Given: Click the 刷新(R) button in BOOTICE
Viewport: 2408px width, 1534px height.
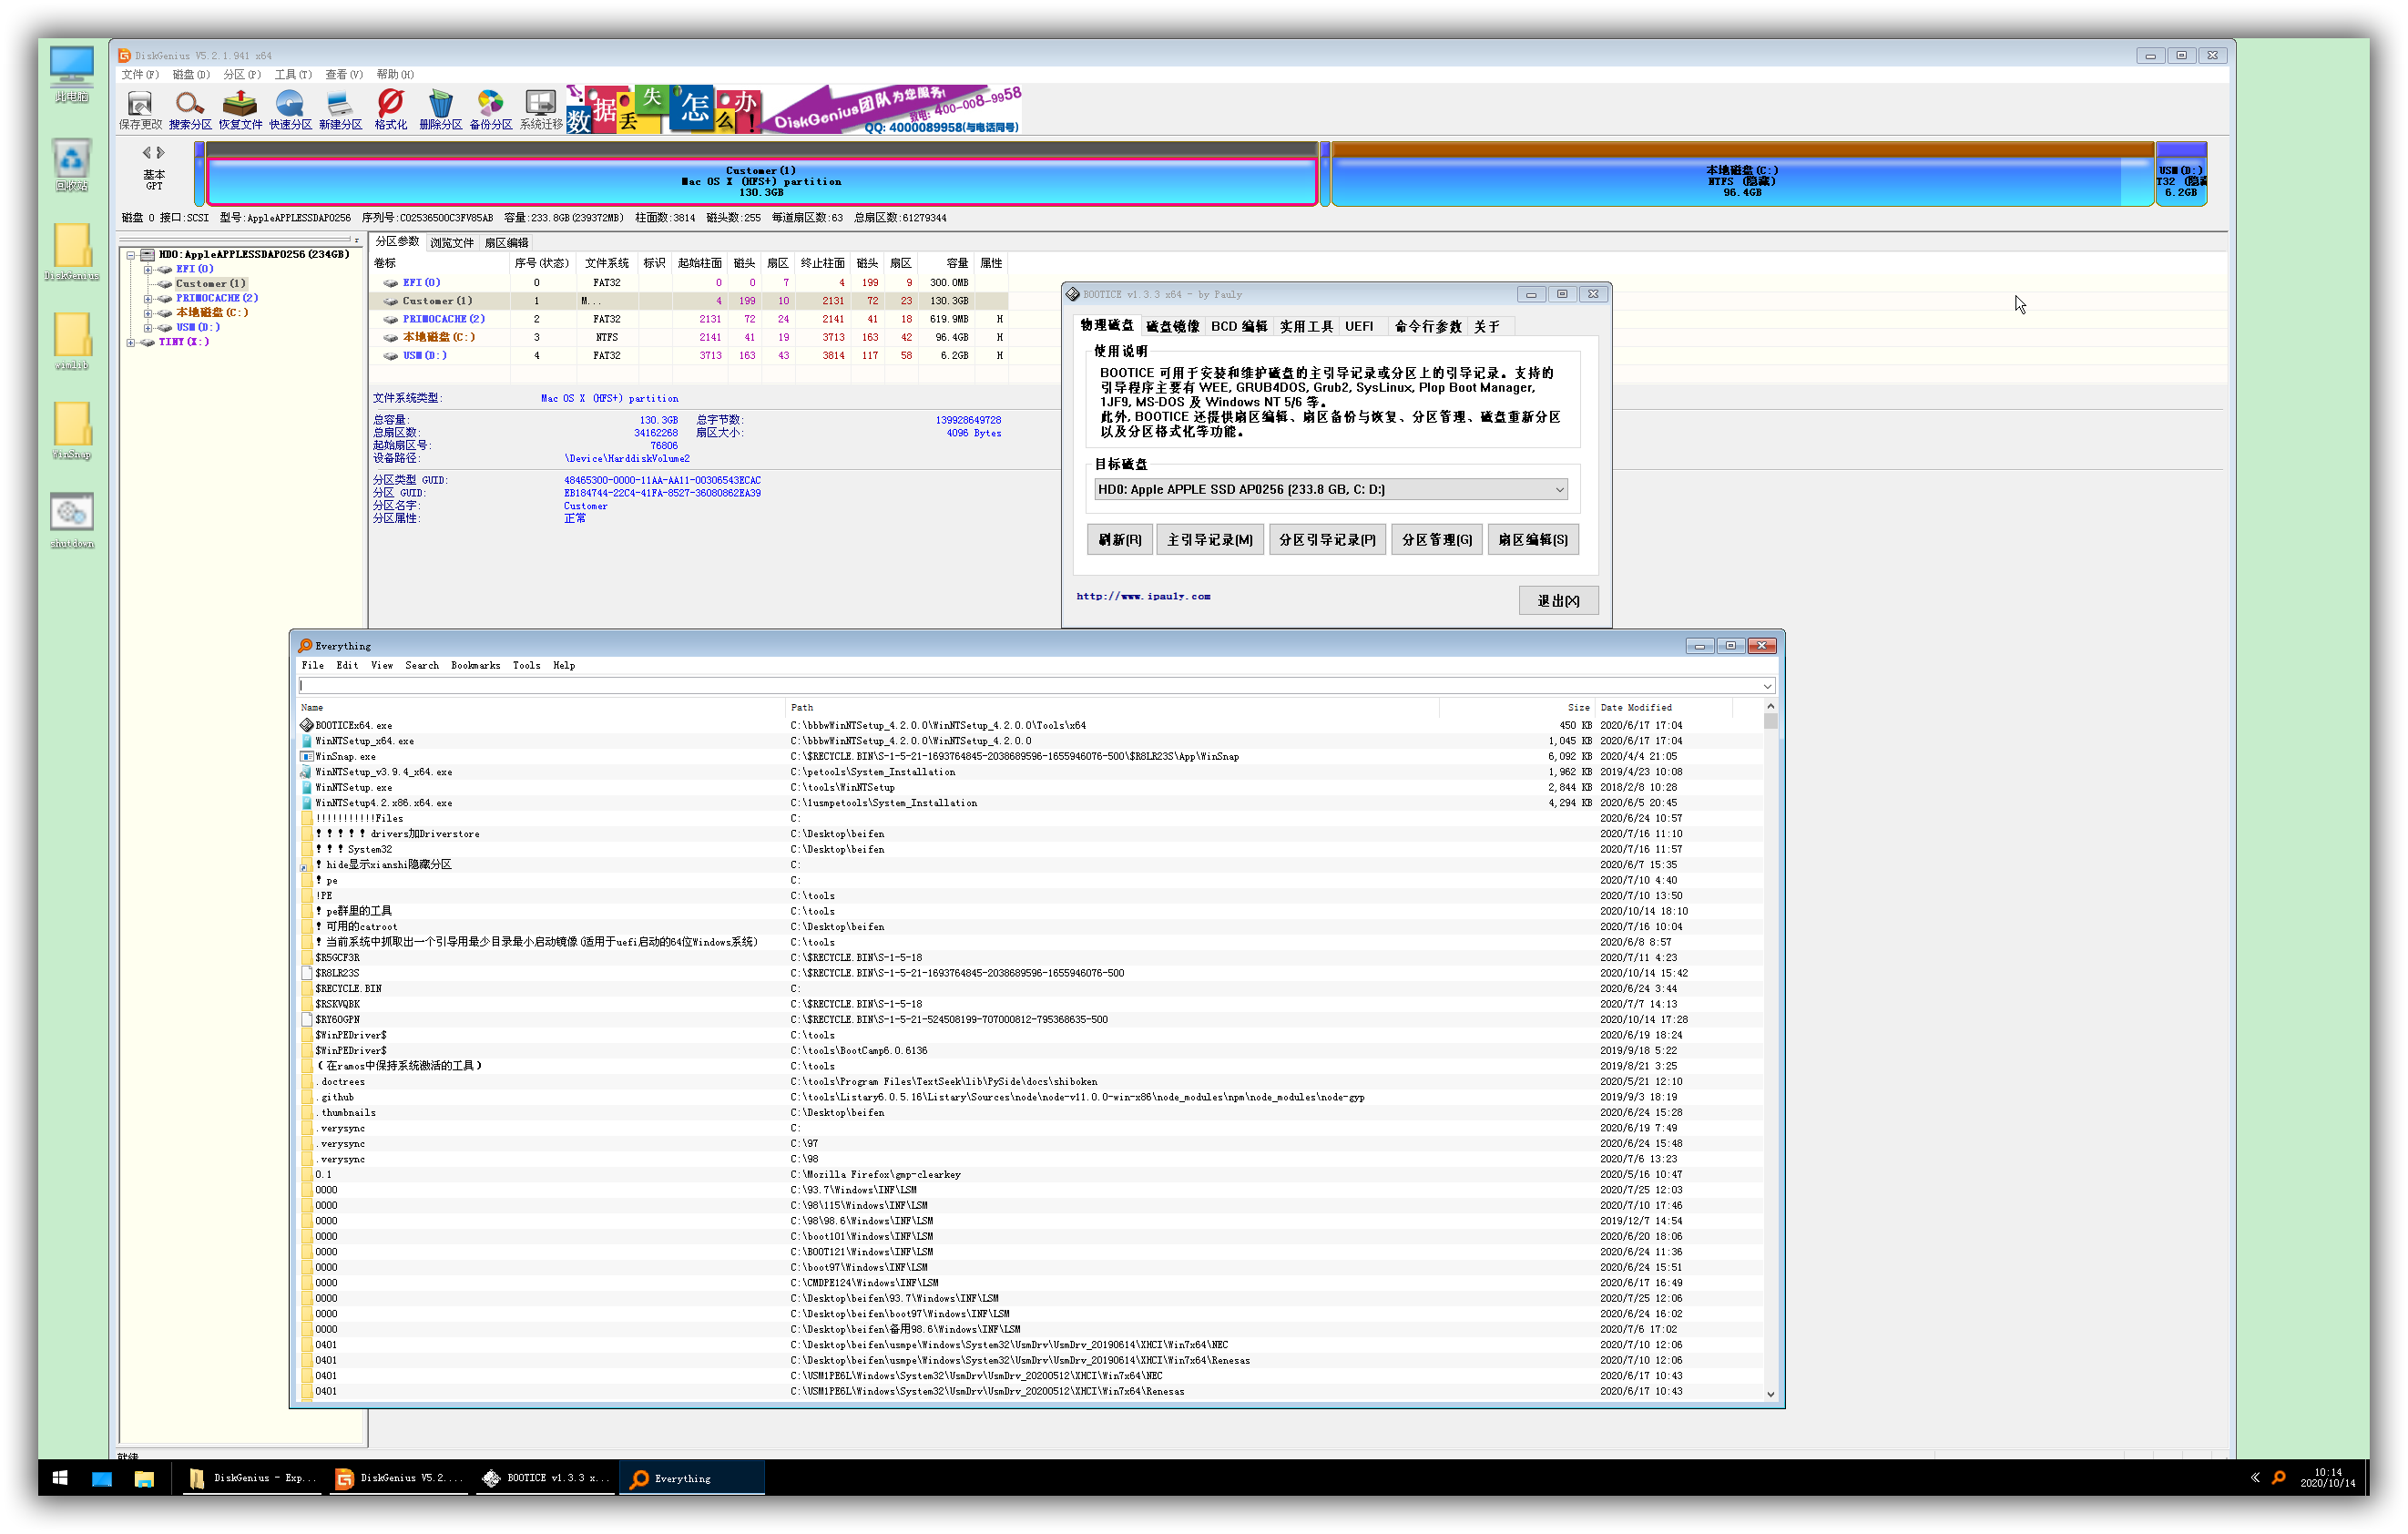Looking at the screenshot, I should coord(1120,540).
